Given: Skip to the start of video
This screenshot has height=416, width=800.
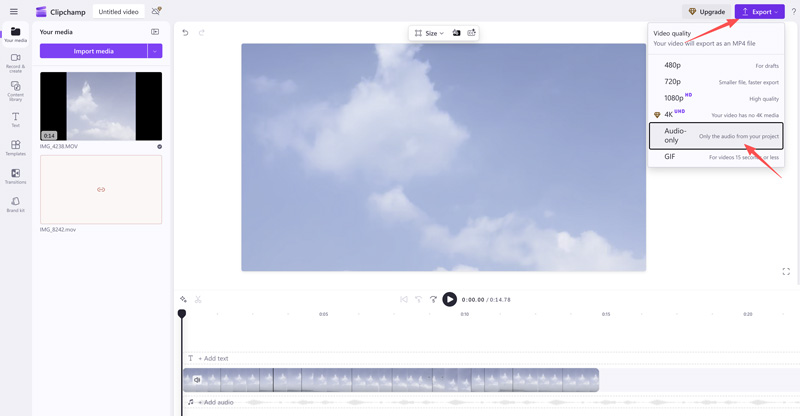Looking at the screenshot, I should point(404,299).
